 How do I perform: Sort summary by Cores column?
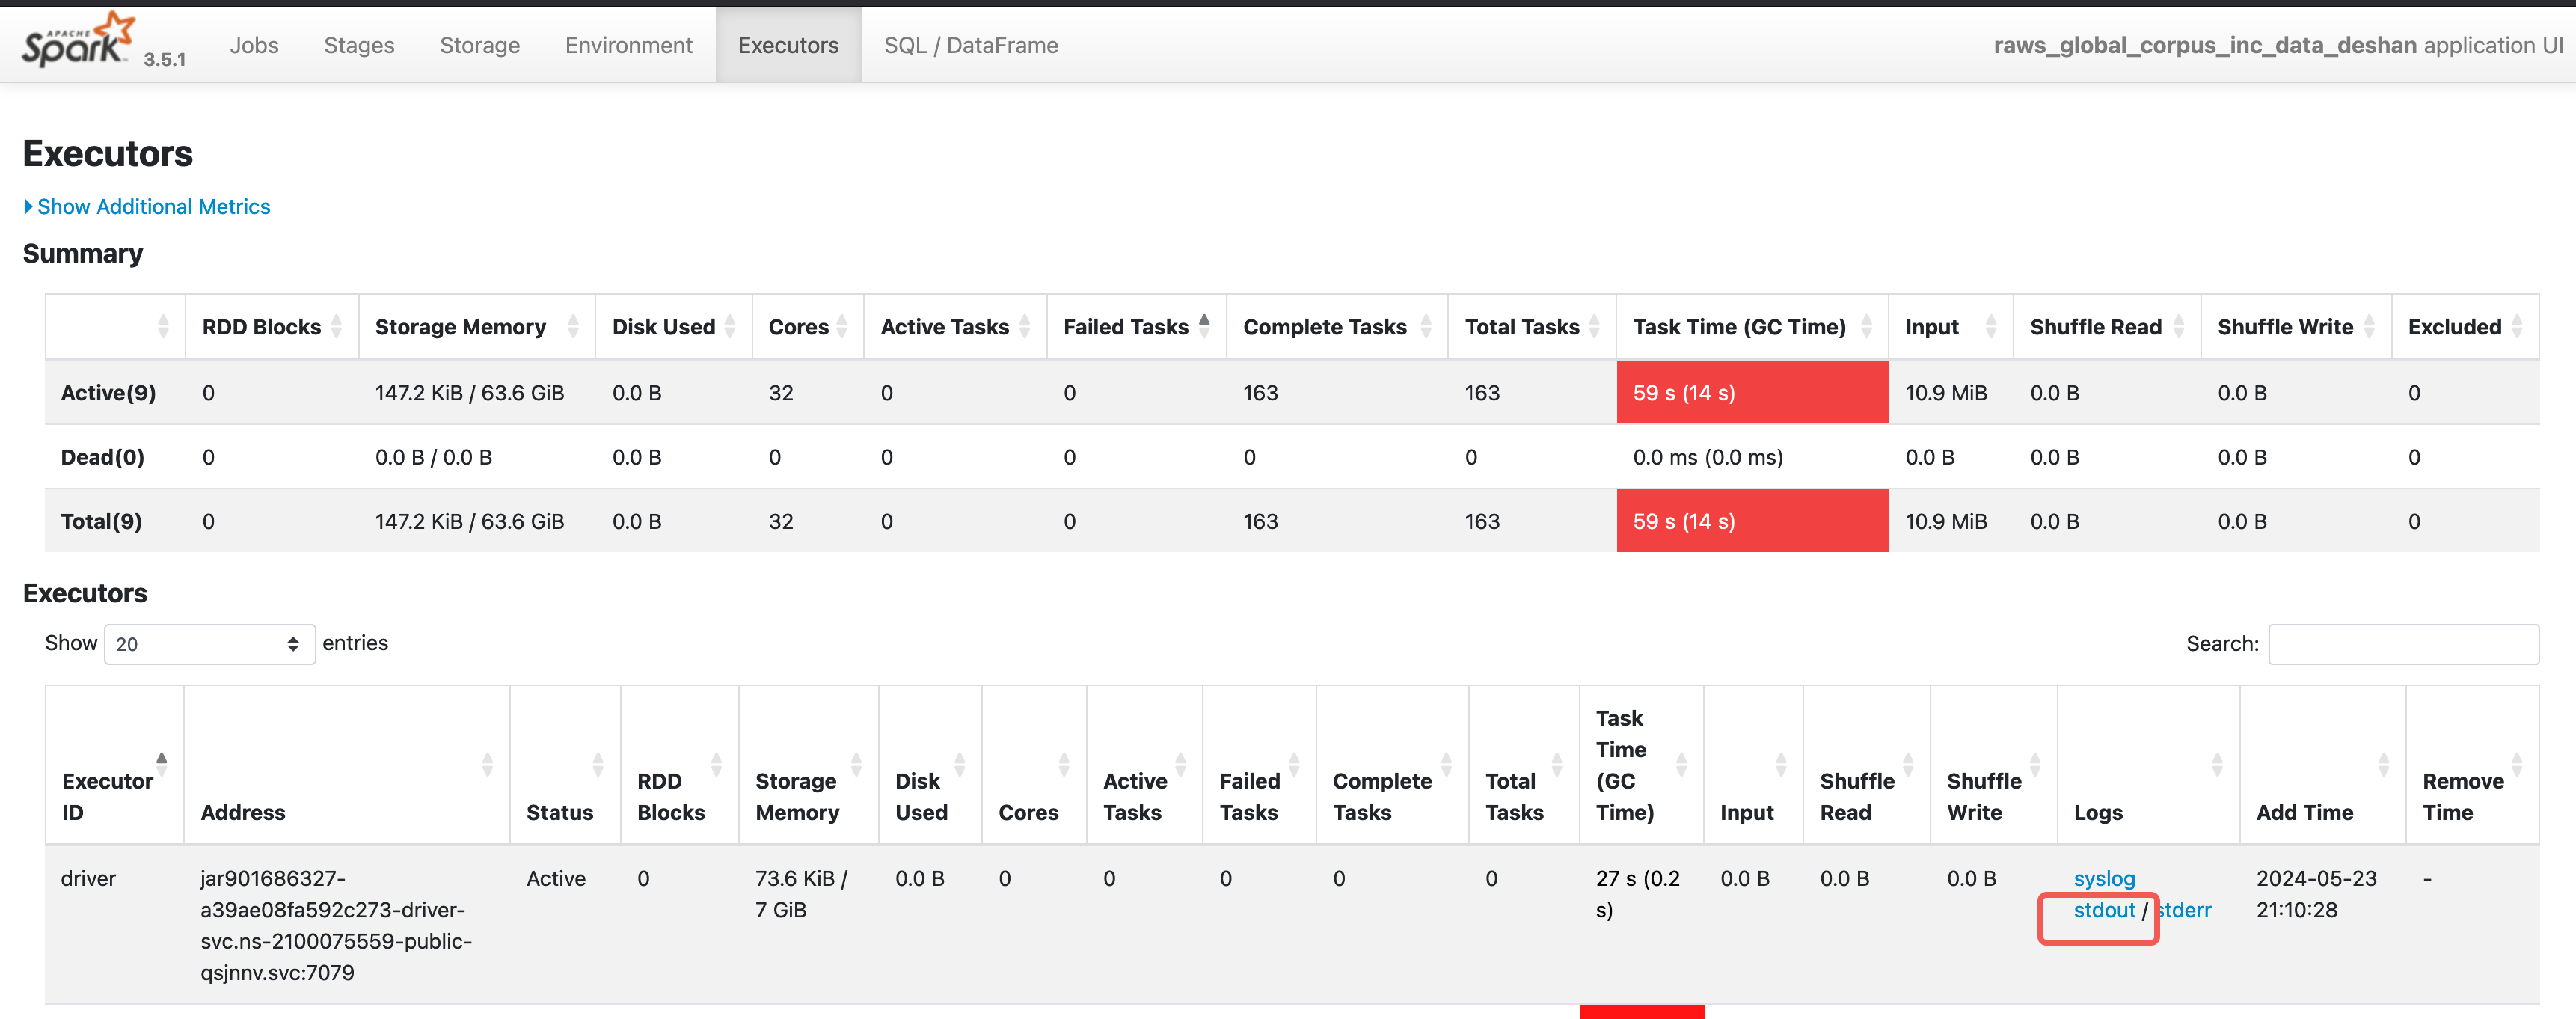[808, 327]
